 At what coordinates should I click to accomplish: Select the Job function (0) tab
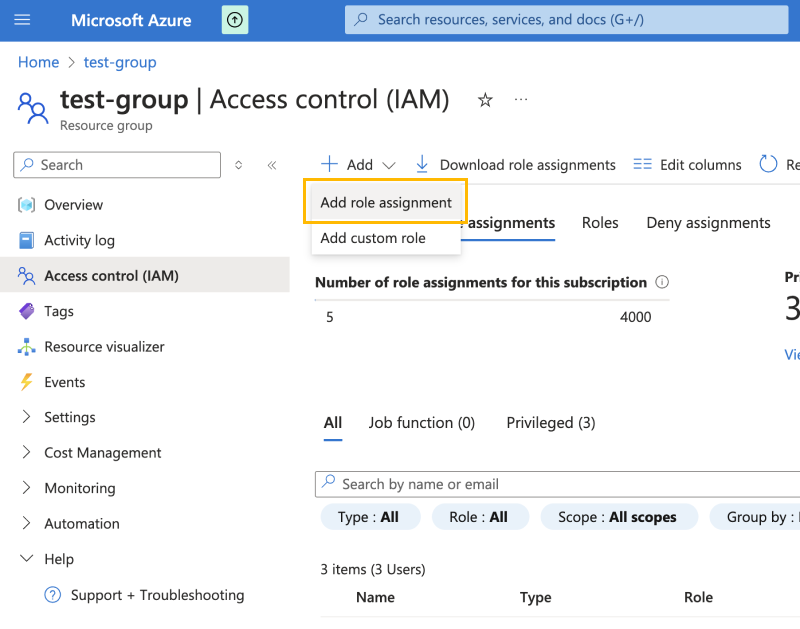point(421,423)
